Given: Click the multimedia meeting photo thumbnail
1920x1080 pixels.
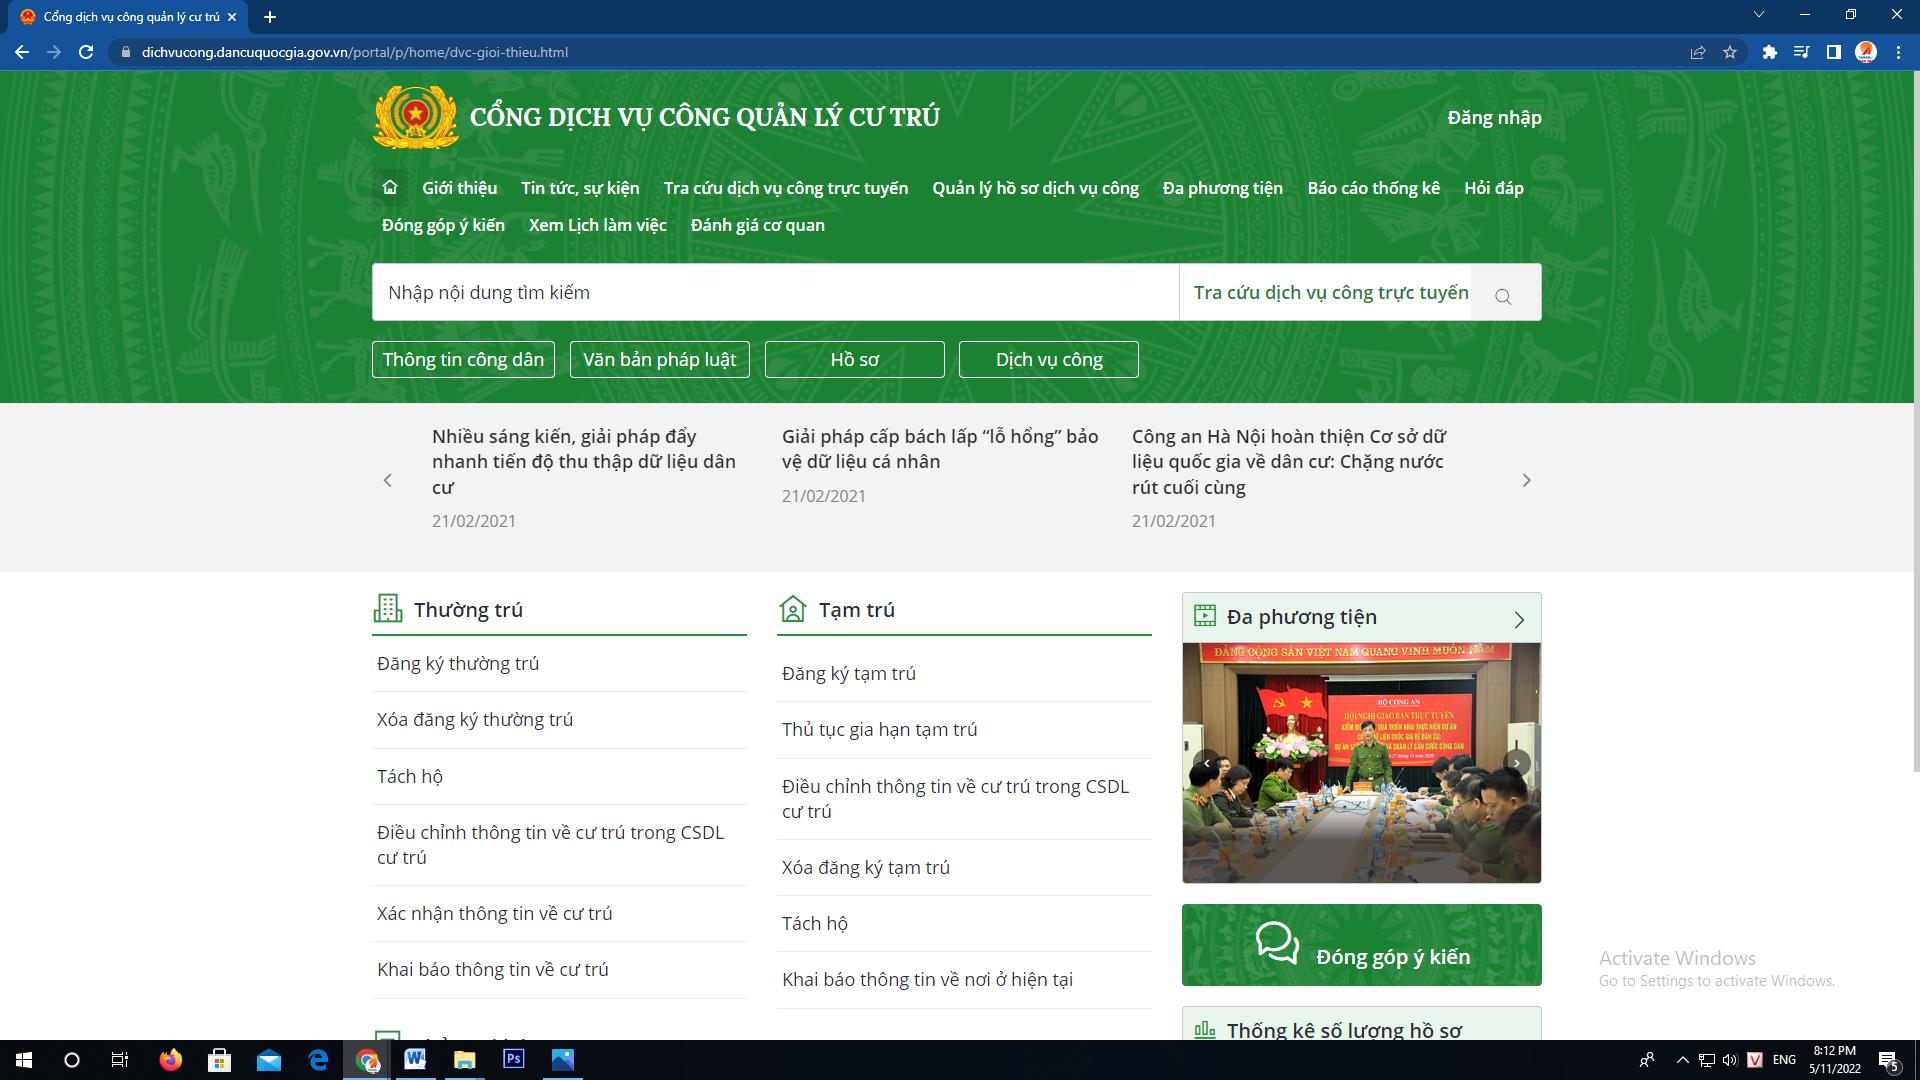Looking at the screenshot, I should 1361,762.
